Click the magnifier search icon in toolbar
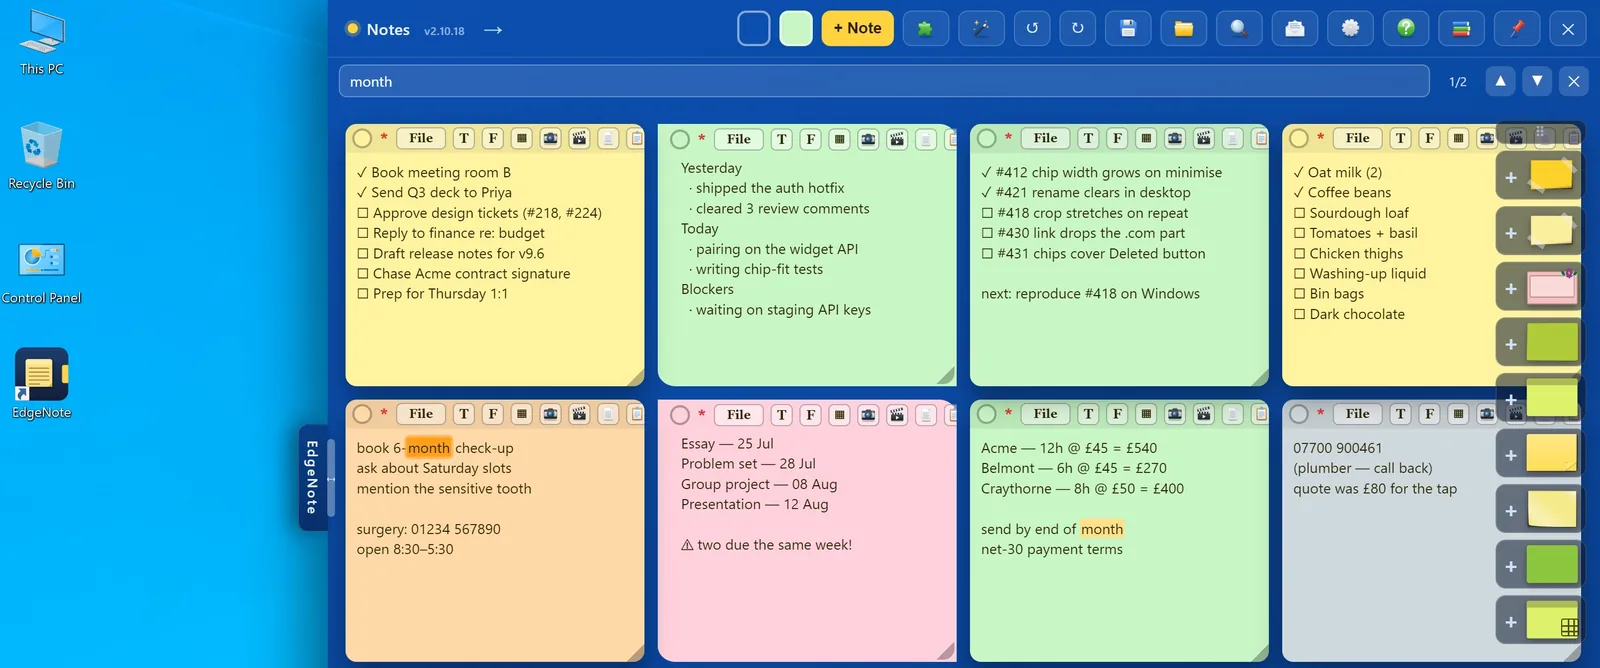The height and width of the screenshot is (668, 1600). 1239,29
